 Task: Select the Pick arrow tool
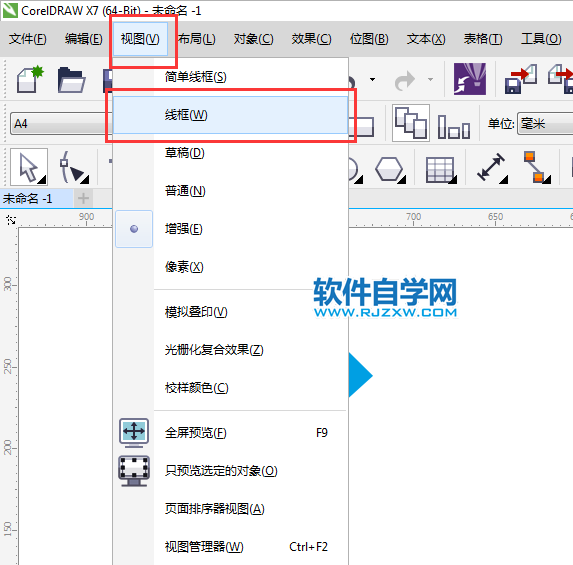point(29,167)
